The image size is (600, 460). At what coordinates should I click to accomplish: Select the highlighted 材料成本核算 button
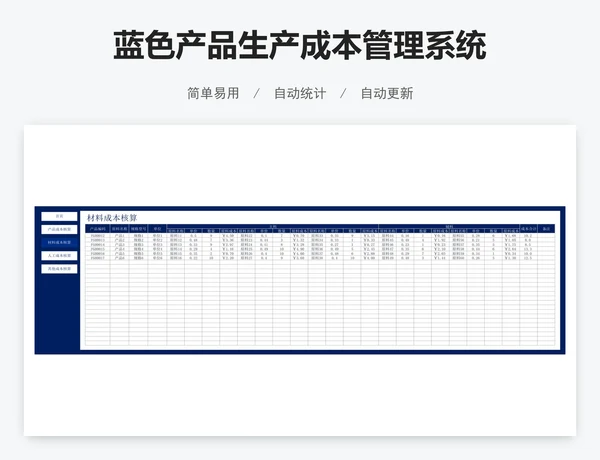(x=59, y=242)
